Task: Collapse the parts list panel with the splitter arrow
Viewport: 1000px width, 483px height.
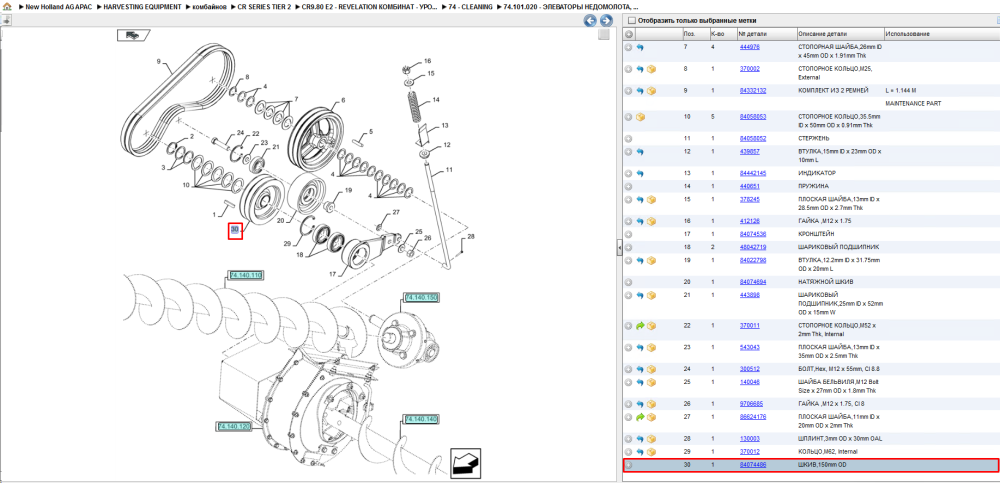Action: pyautogui.click(x=619, y=249)
